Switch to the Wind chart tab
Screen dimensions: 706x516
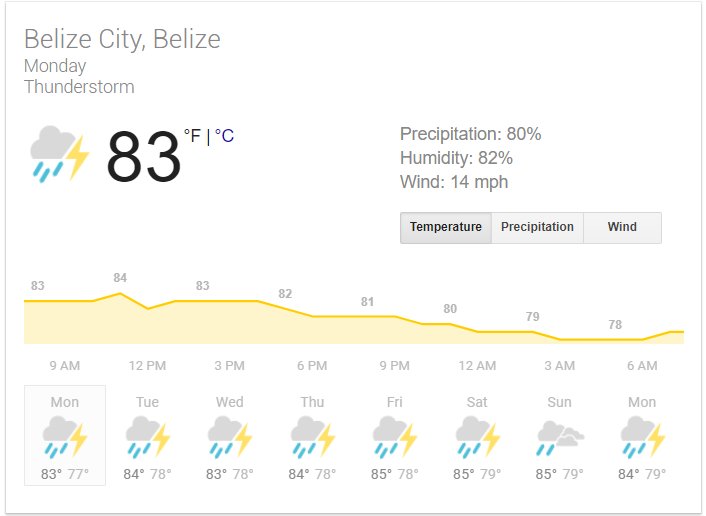tap(622, 227)
